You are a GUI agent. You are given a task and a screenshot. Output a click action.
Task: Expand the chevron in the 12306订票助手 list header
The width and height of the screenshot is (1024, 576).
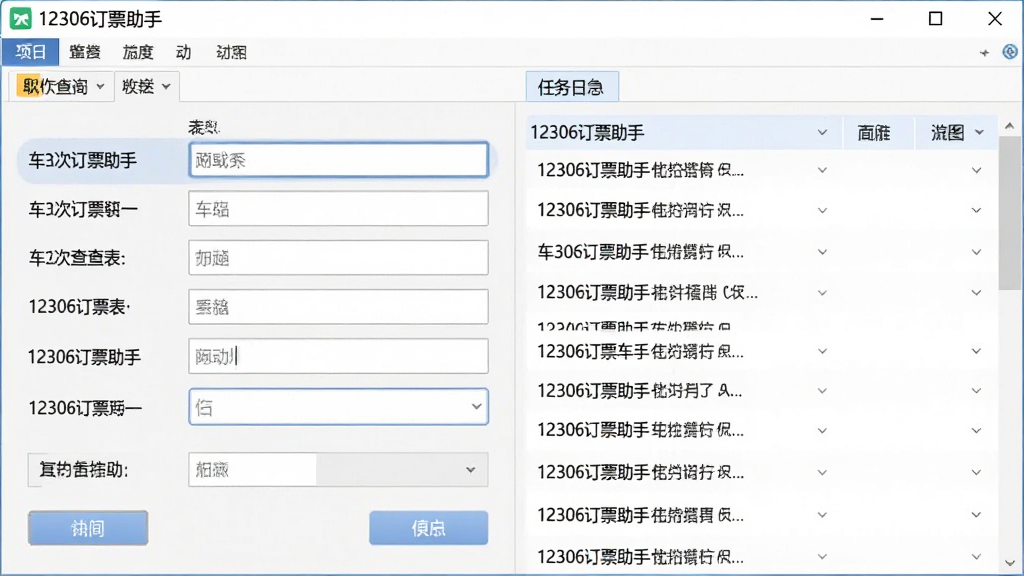(x=822, y=133)
